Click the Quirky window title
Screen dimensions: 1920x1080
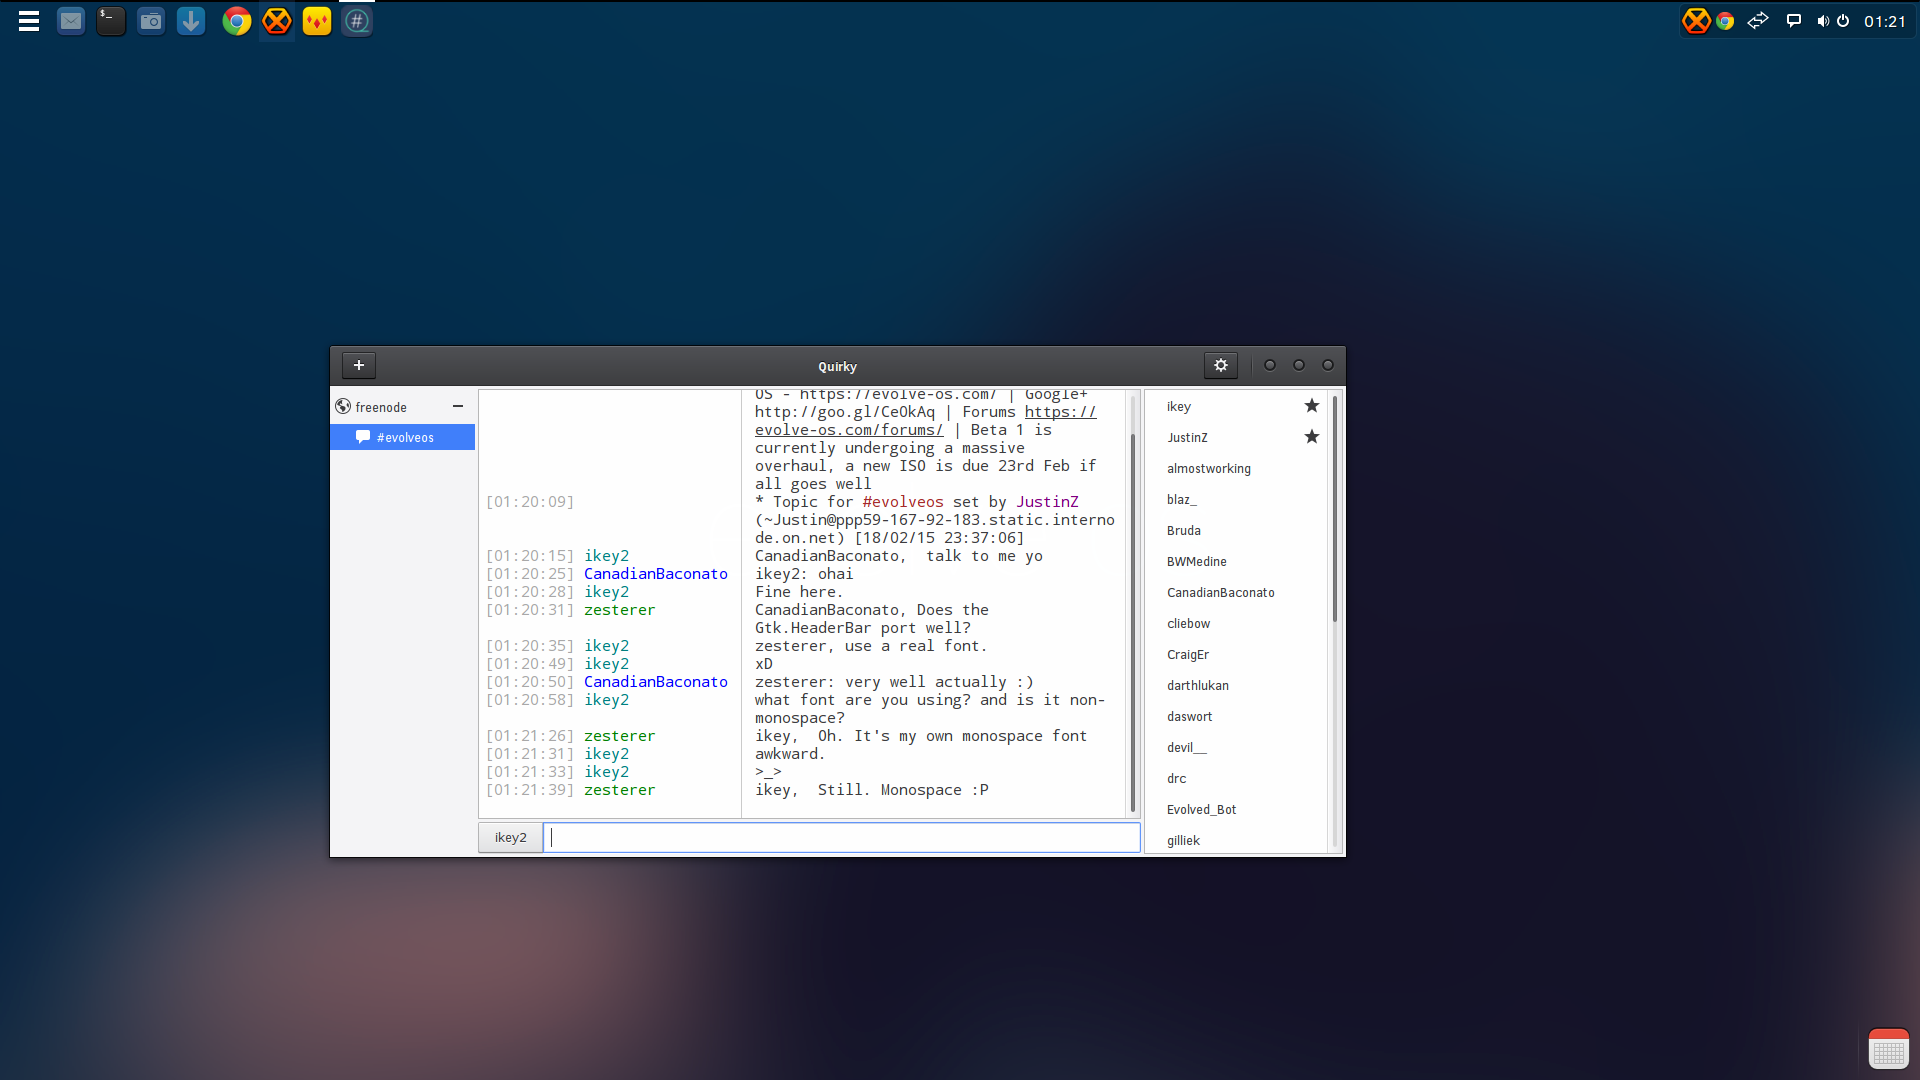point(838,366)
